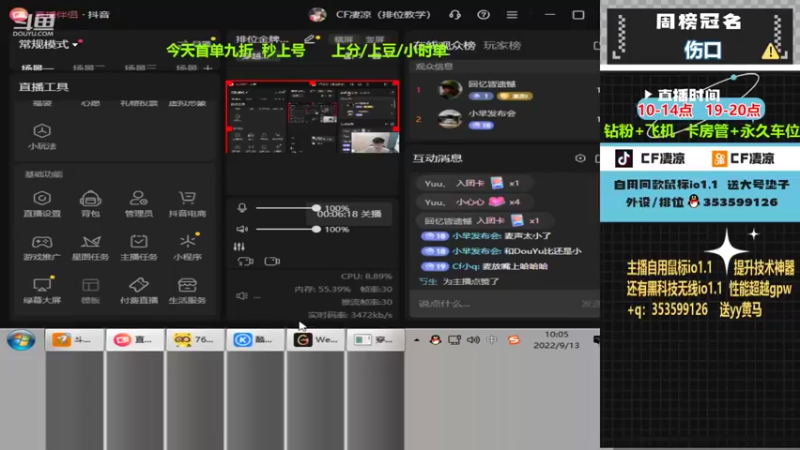The height and width of the screenshot is (450, 800).
Task: Open 生活服务 life services
Action: (x=187, y=291)
